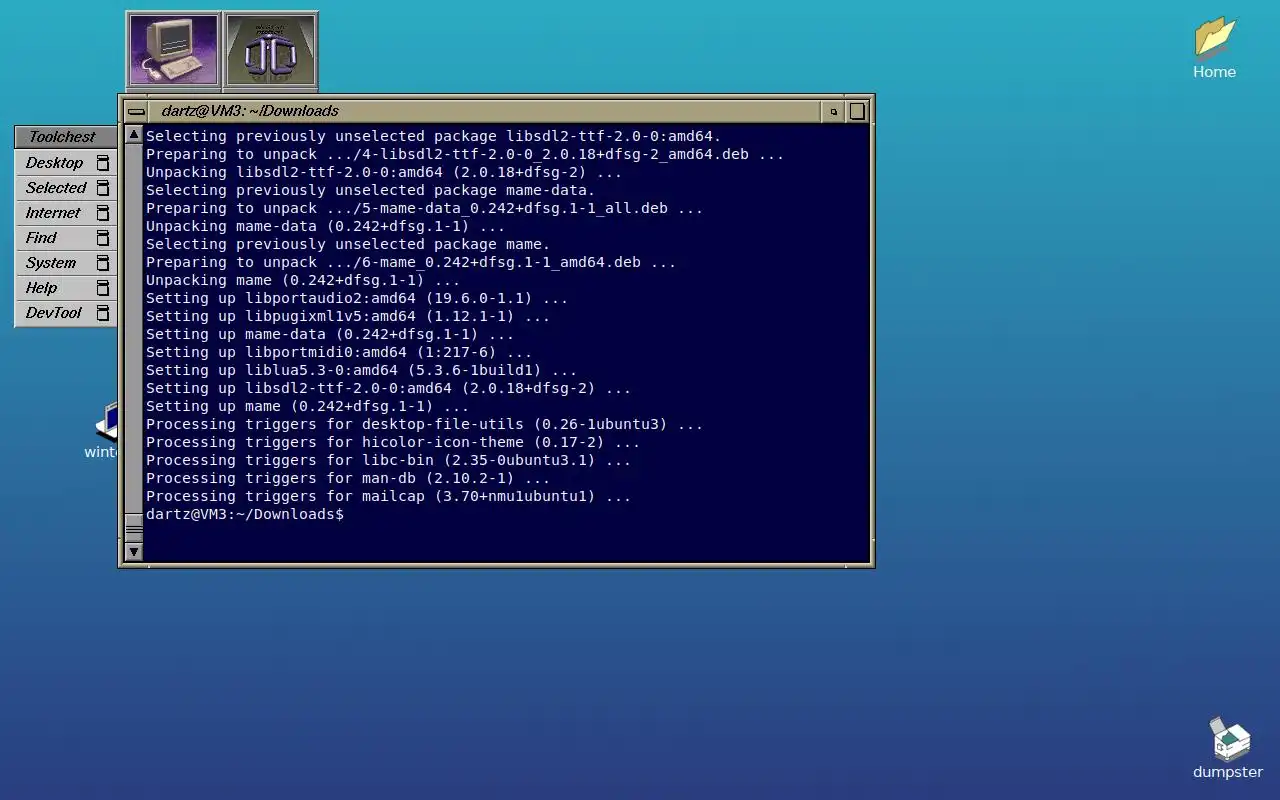Tear off the Help menu icon
Image resolution: width=1280 pixels, height=800 pixels.
102,288
